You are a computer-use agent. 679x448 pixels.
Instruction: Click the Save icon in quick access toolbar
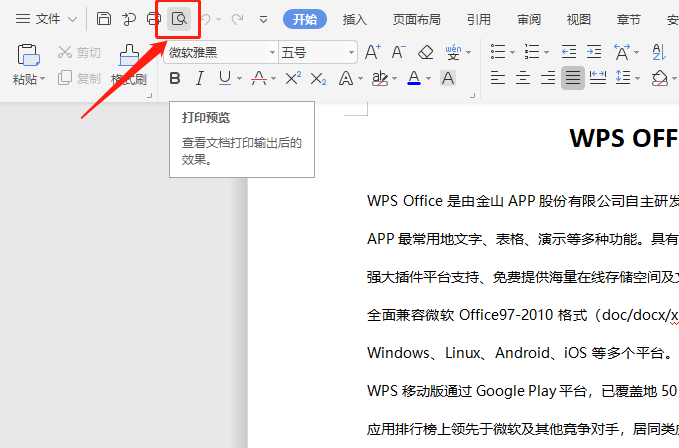coord(103,19)
